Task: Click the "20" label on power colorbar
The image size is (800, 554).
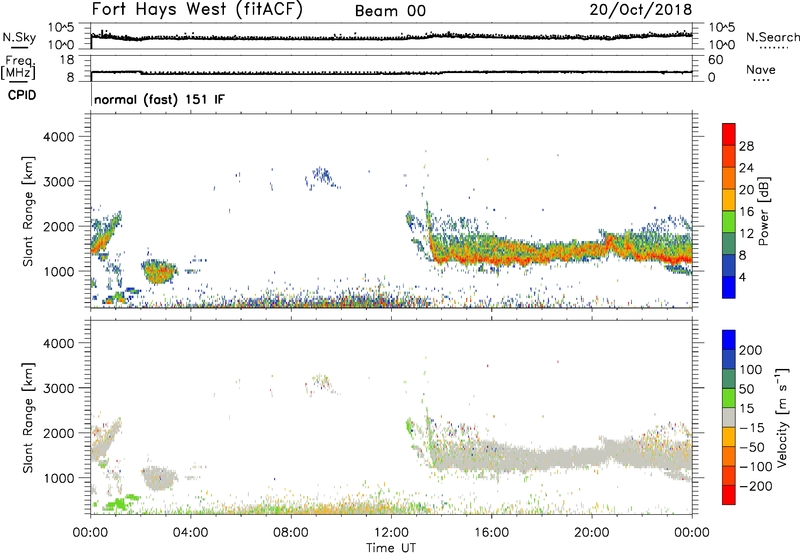Action: [746, 190]
